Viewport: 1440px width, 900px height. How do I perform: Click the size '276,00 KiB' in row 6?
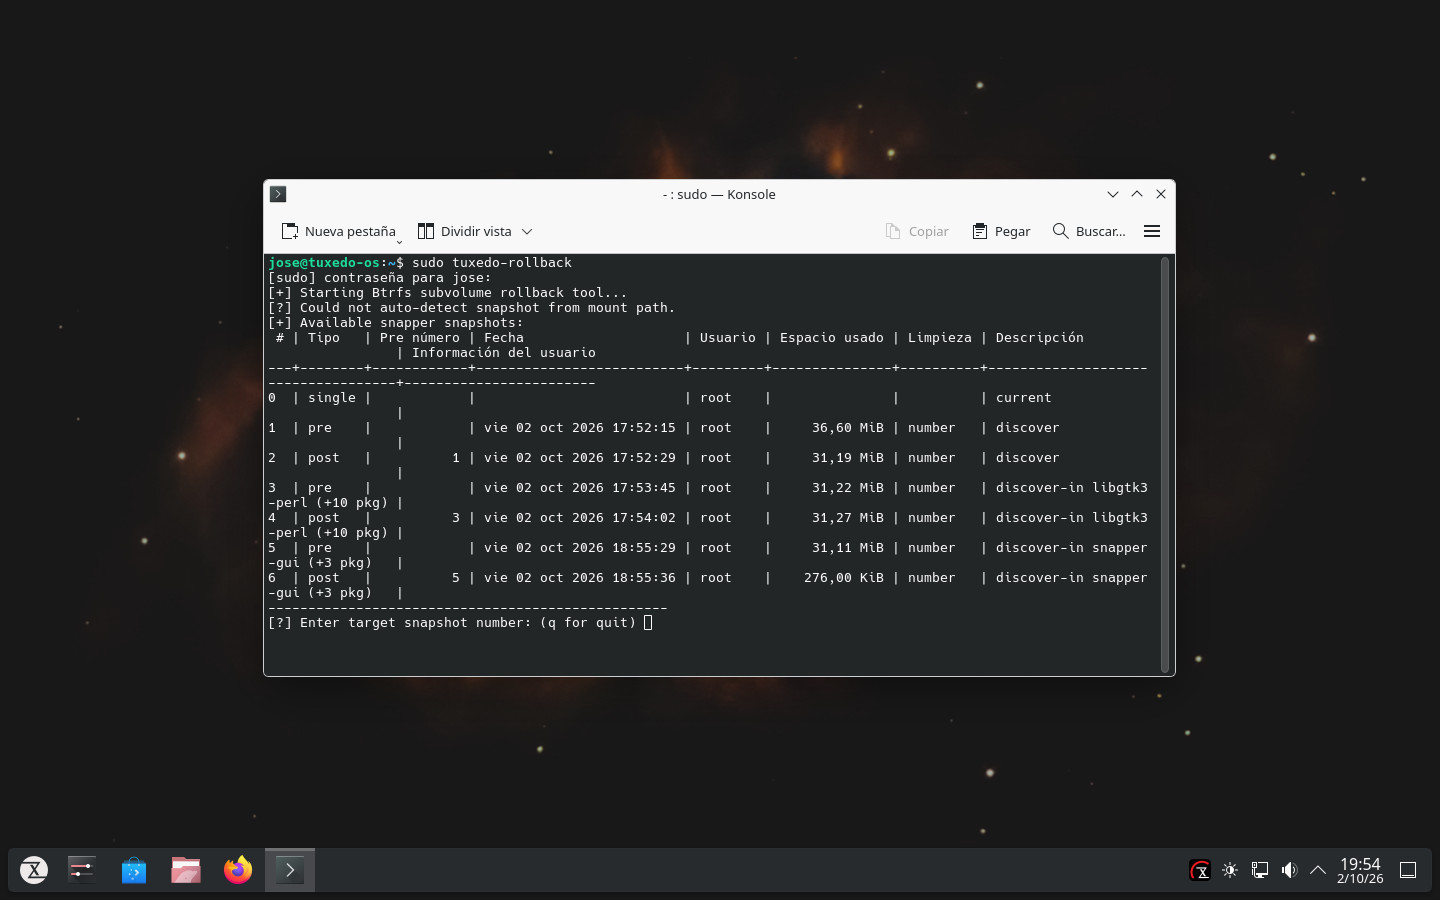point(844,578)
